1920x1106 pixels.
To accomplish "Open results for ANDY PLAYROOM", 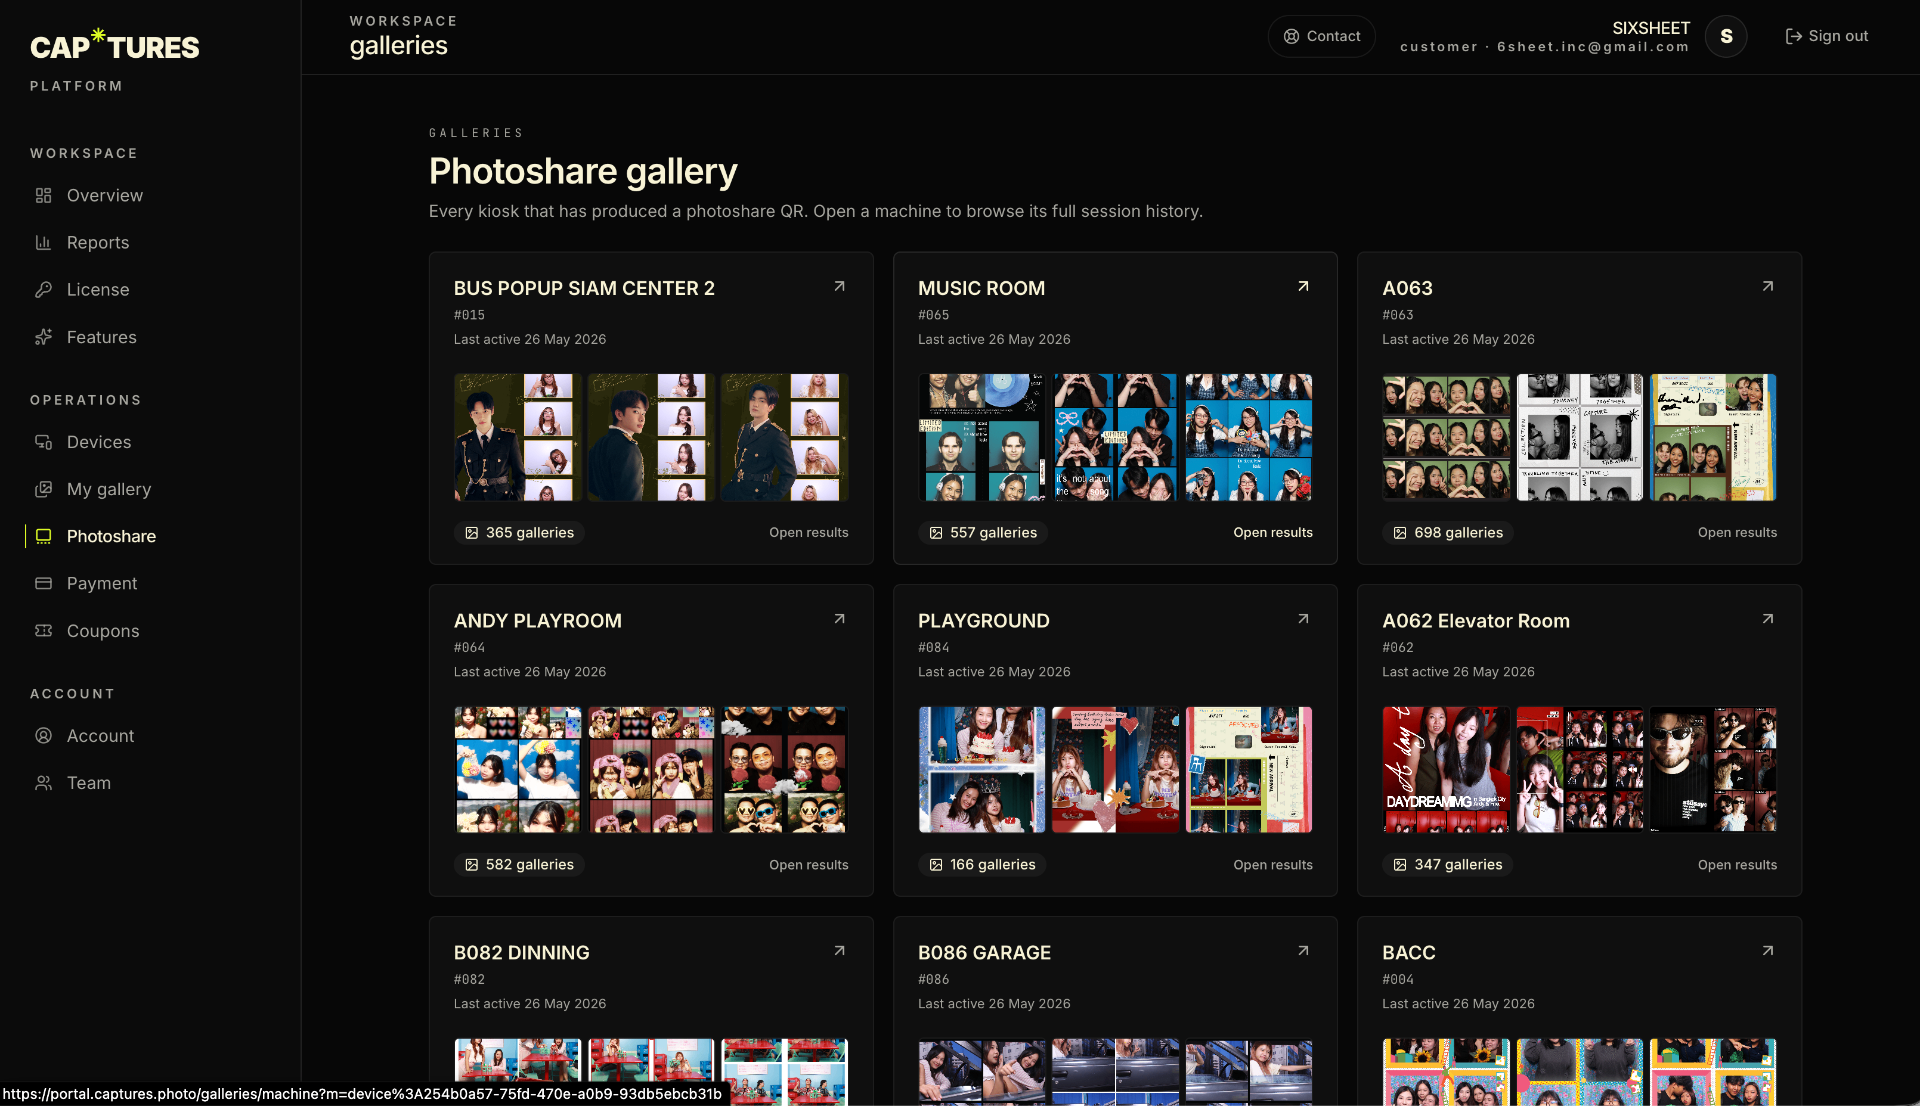I will click(x=808, y=865).
